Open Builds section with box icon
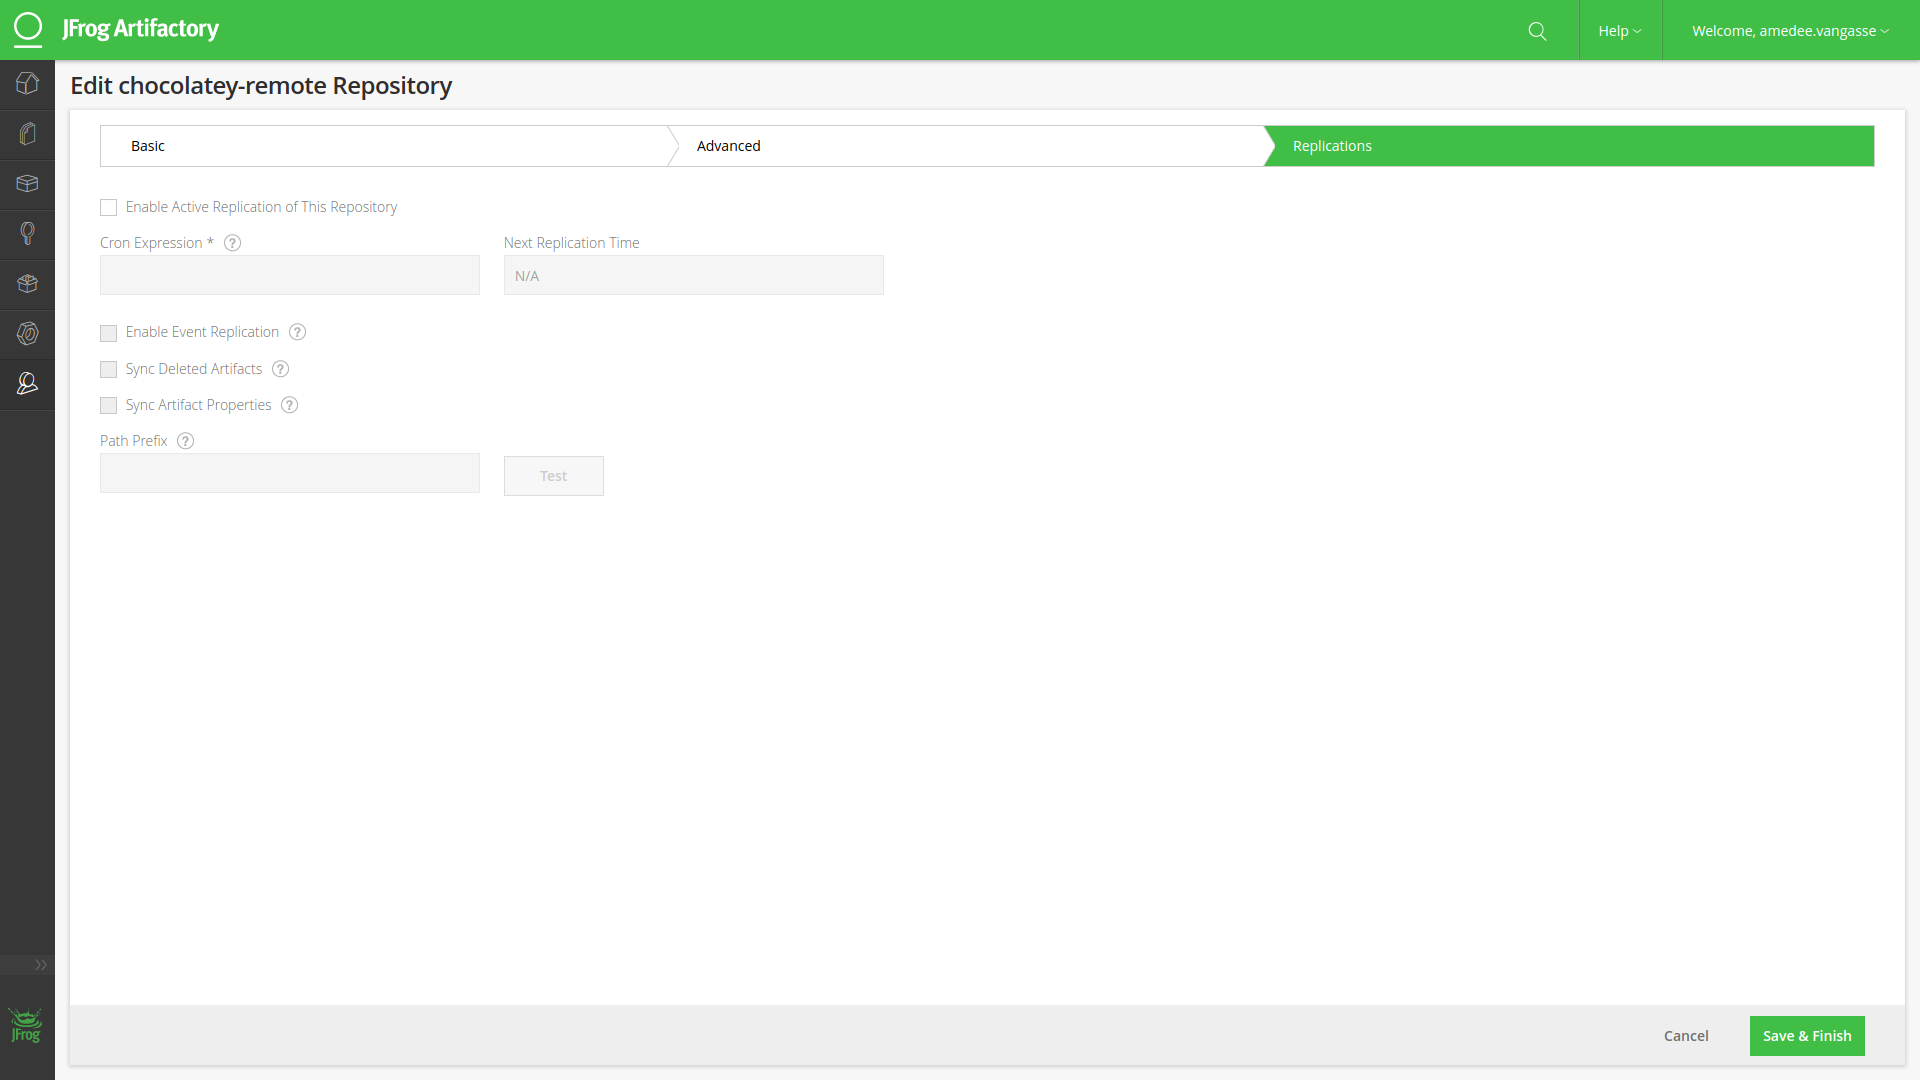The image size is (1920, 1080). point(27,184)
